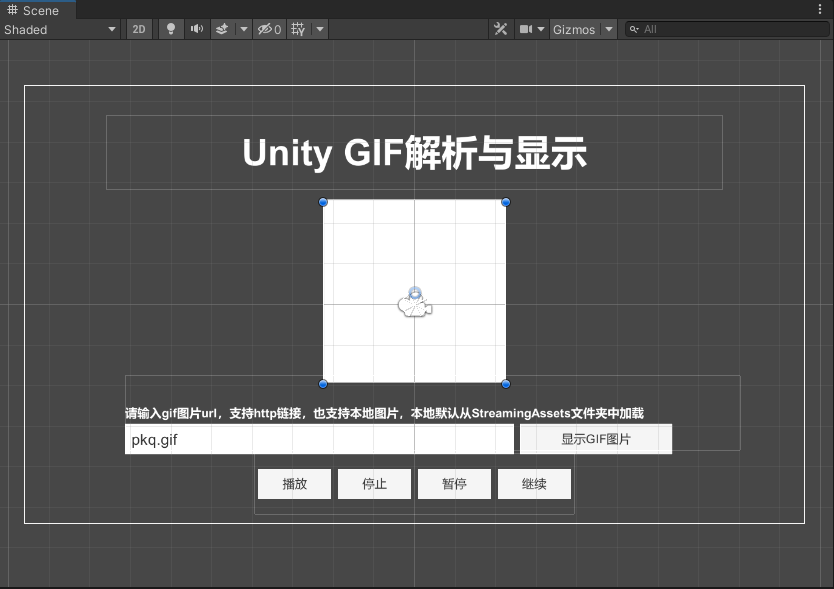834x589 pixels.
Task: Toggle the scene lighting bulb icon
Action: click(170, 29)
